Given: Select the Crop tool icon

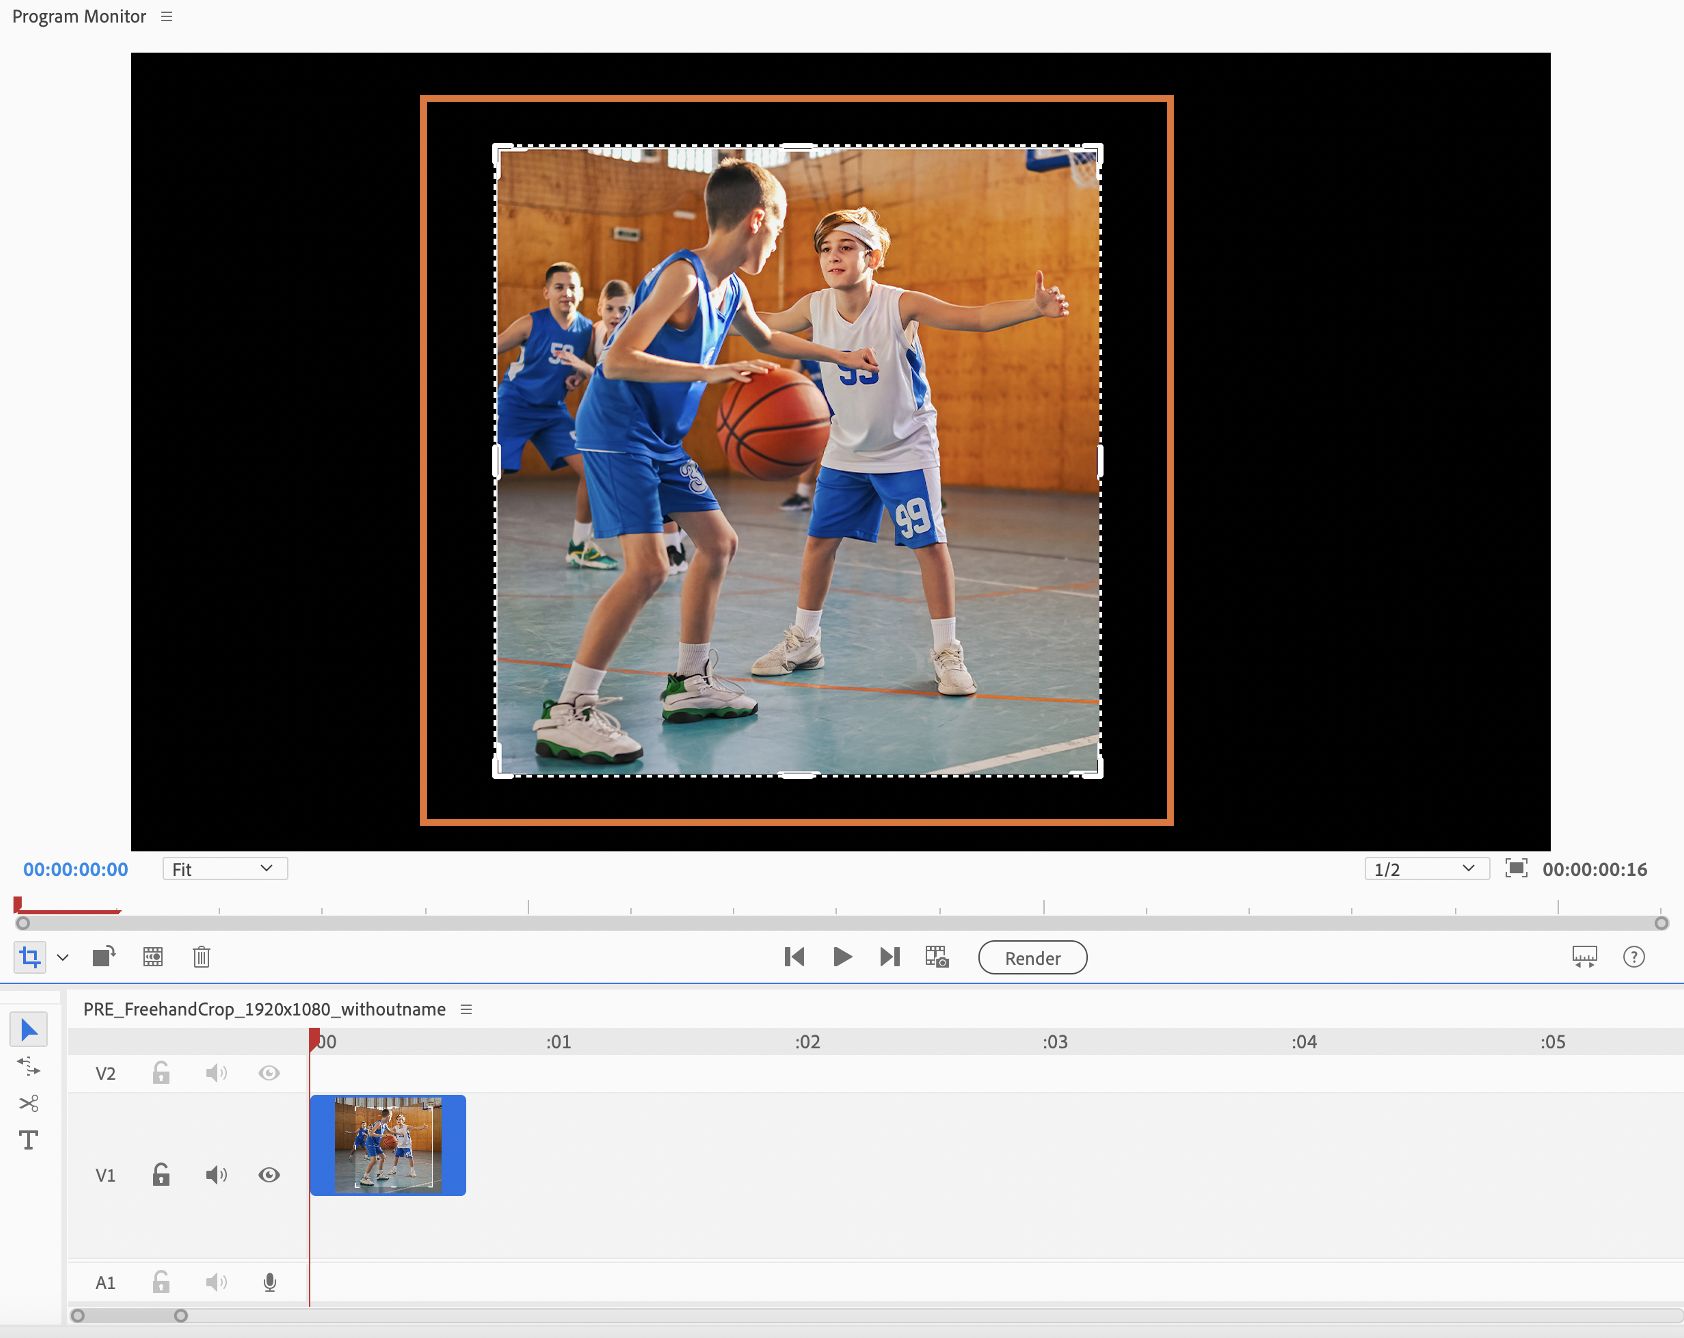Looking at the screenshot, I should pyautogui.click(x=29, y=958).
